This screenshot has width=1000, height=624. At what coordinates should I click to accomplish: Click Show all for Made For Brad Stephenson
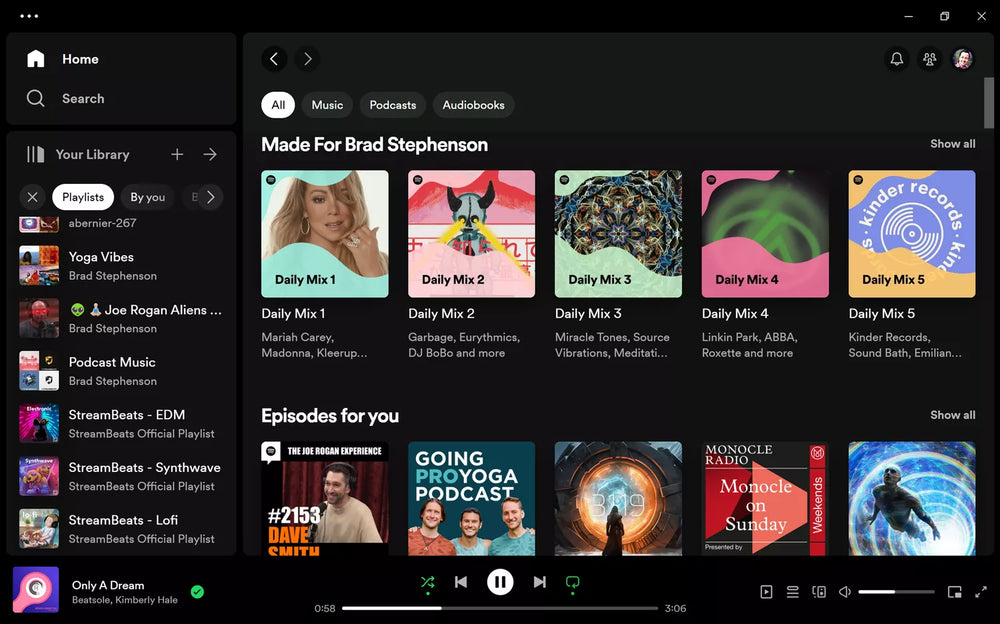(x=952, y=144)
